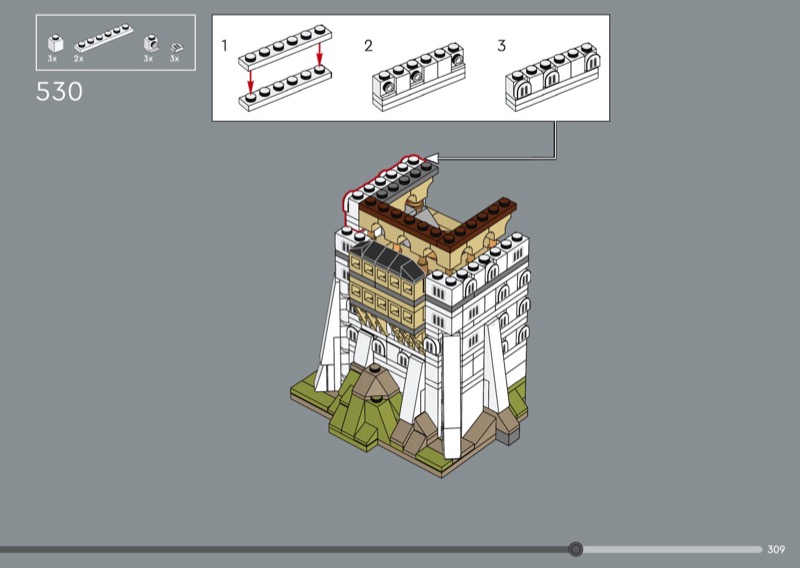The height and width of the screenshot is (568, 800).
Task: Click sub-step 1 stacked plates diagram
Action: coord(284,73)
